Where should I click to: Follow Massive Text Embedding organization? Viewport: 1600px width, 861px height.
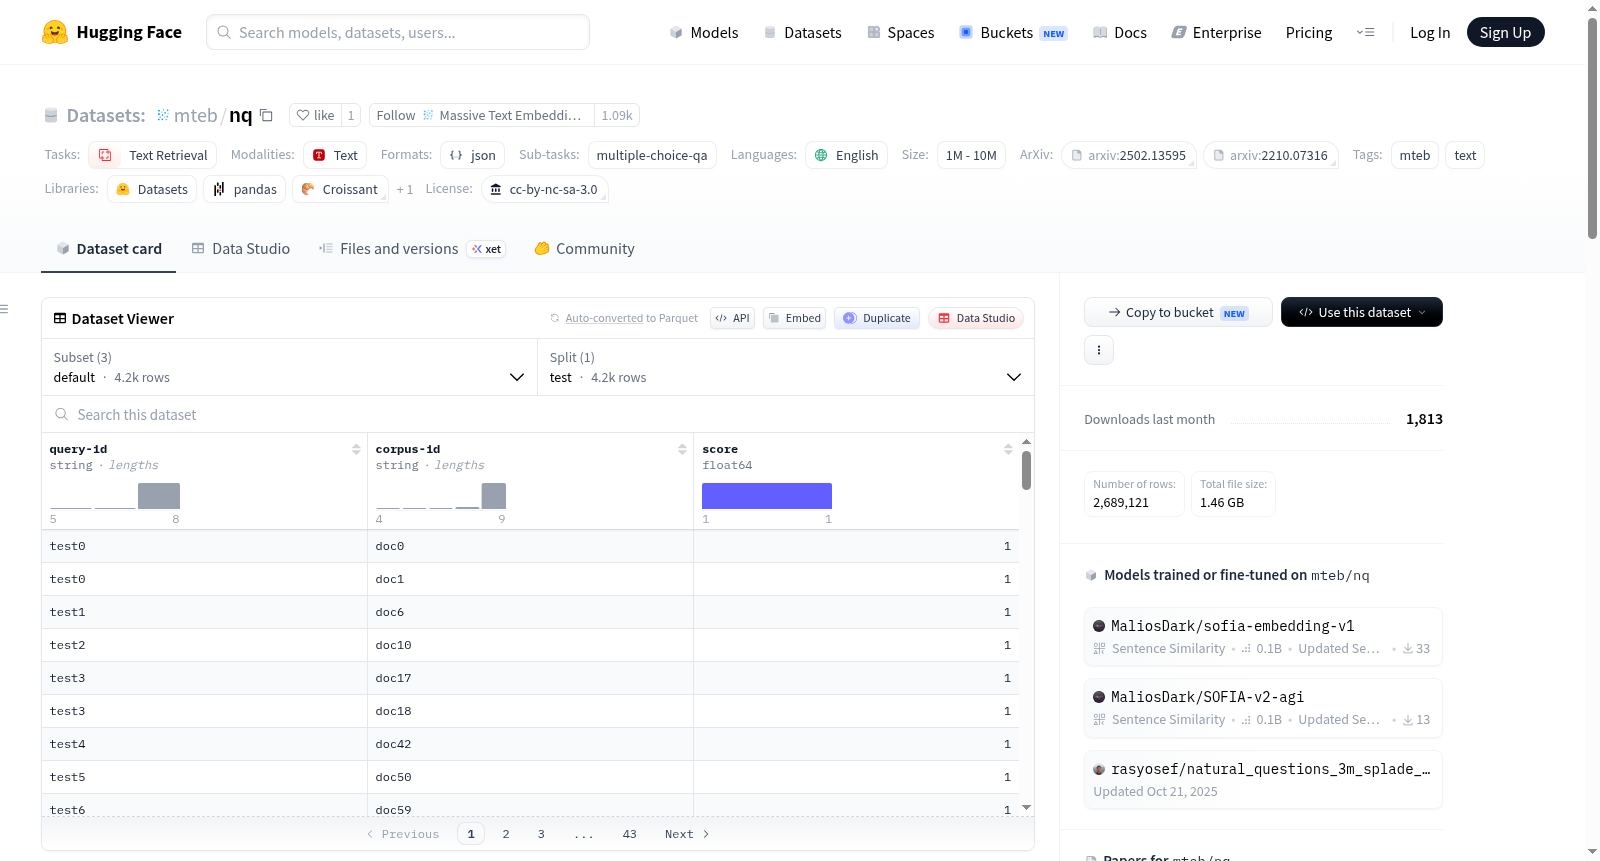pyautogui.click(x=480, y=115)
